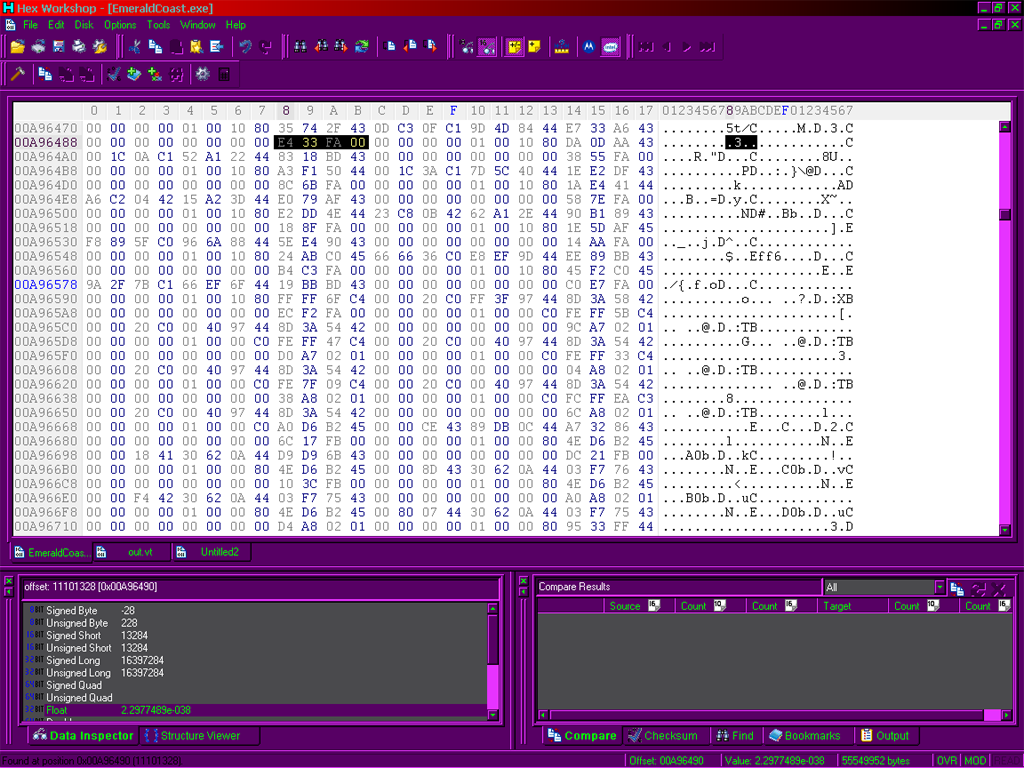Screen dimensions: 1024x768
Task: Switch to Motorola byte ordering
Action: (589, 46)
